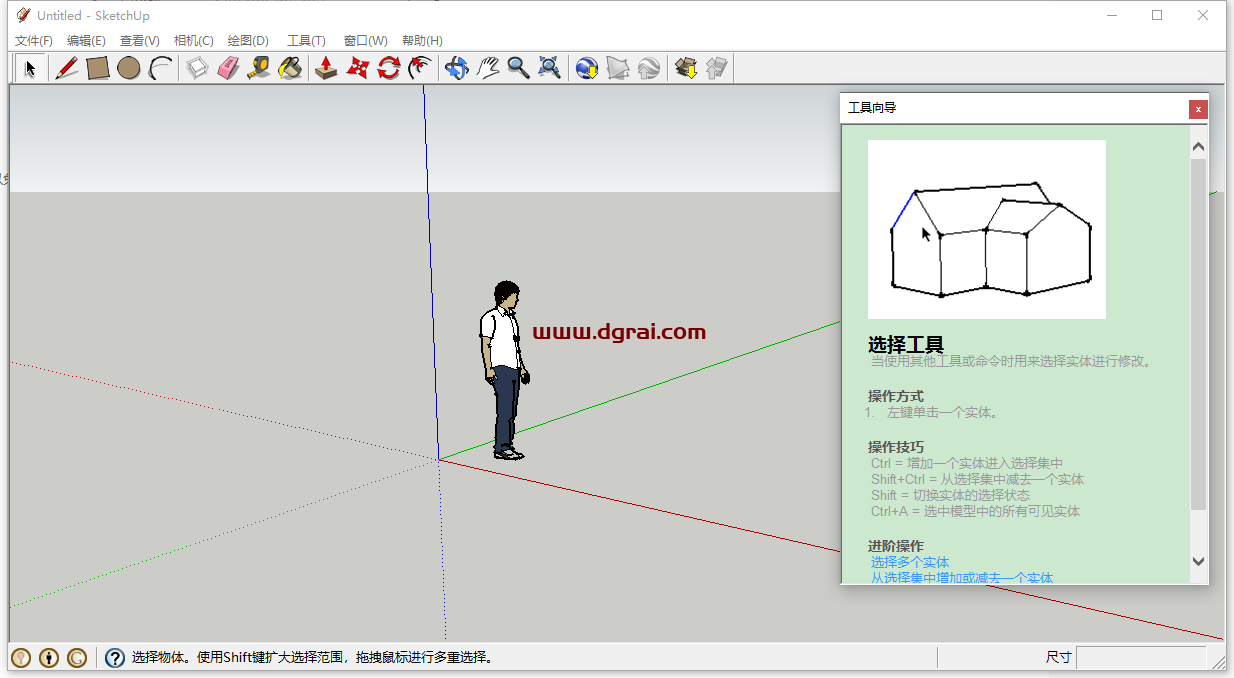The height and width of the screenshot is (678, 1234).
Task: Pick the Pan hand tool
Action: 488,67
